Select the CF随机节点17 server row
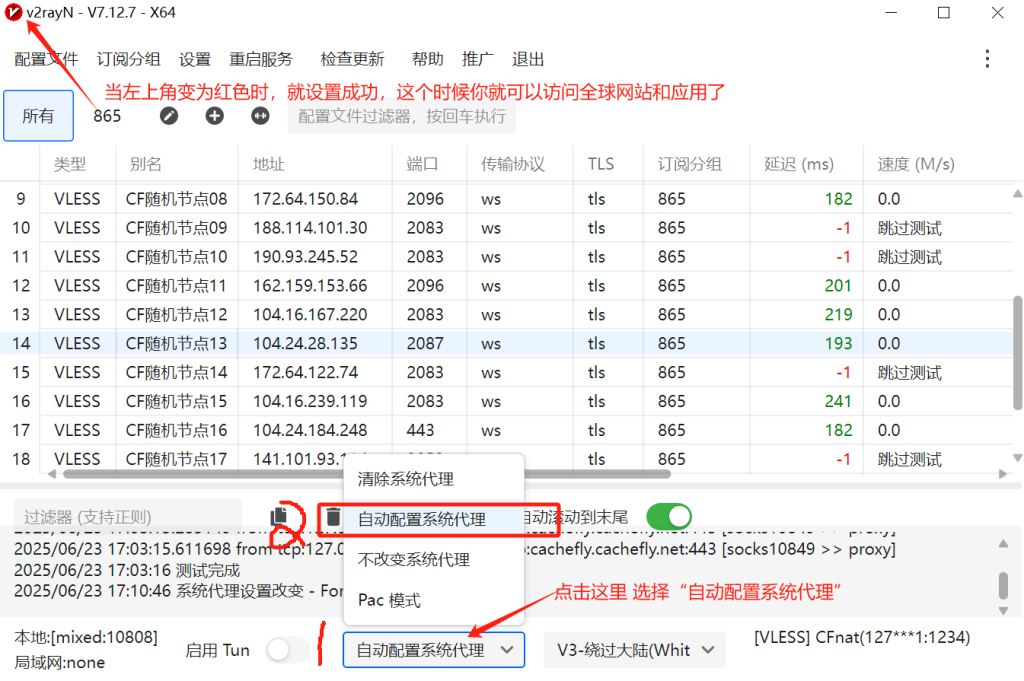 pyautogui.click(x=506, y=458)
